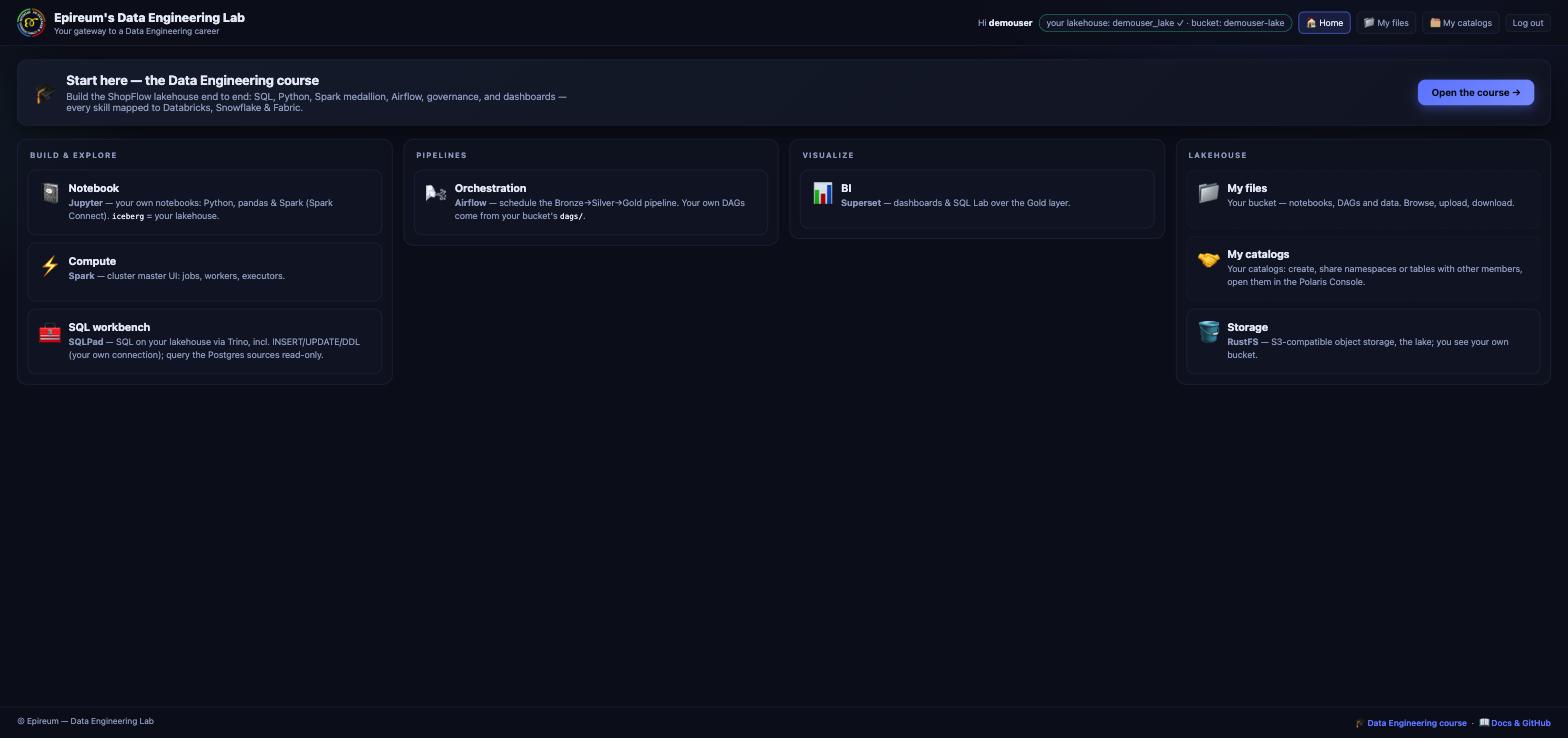Log out of the lab
This screenshot has width=1568, height=738.
(x=1528, y=23)
